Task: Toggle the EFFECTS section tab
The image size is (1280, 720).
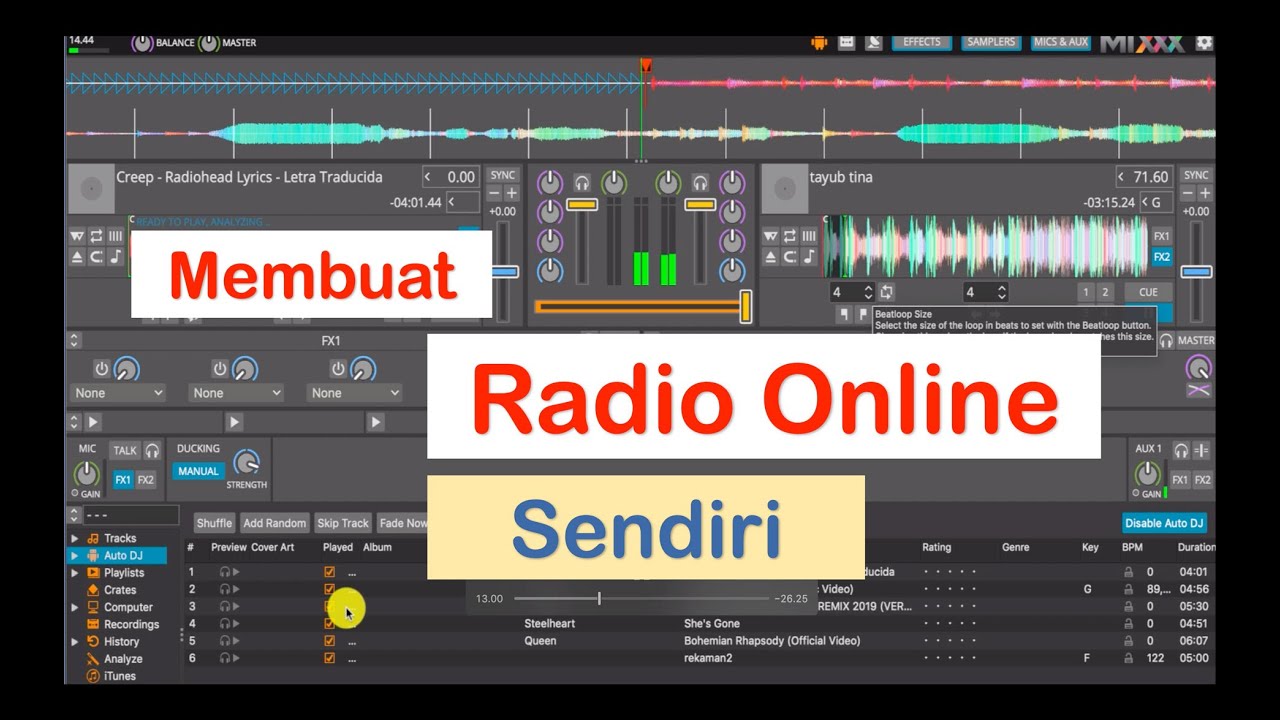Action: point(922,42)
